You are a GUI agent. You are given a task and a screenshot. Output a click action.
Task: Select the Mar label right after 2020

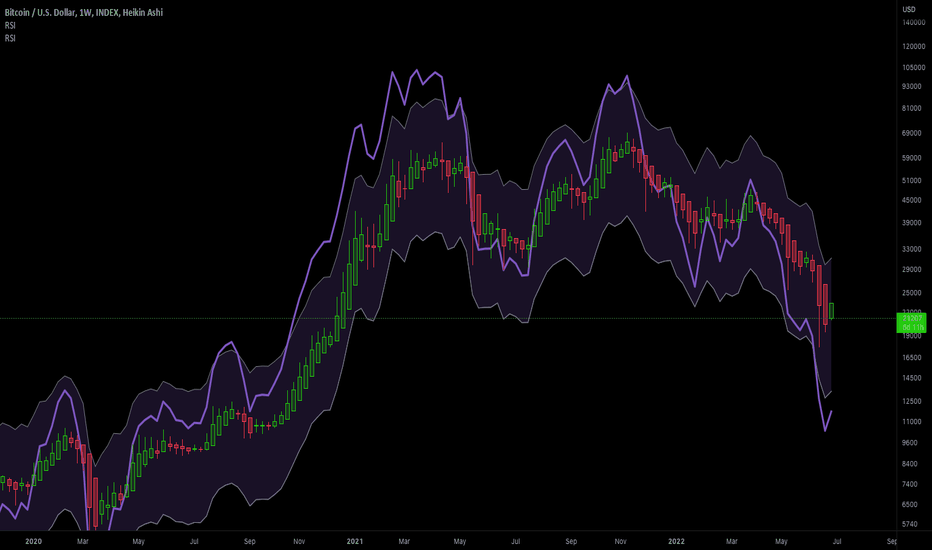[83, 541]
